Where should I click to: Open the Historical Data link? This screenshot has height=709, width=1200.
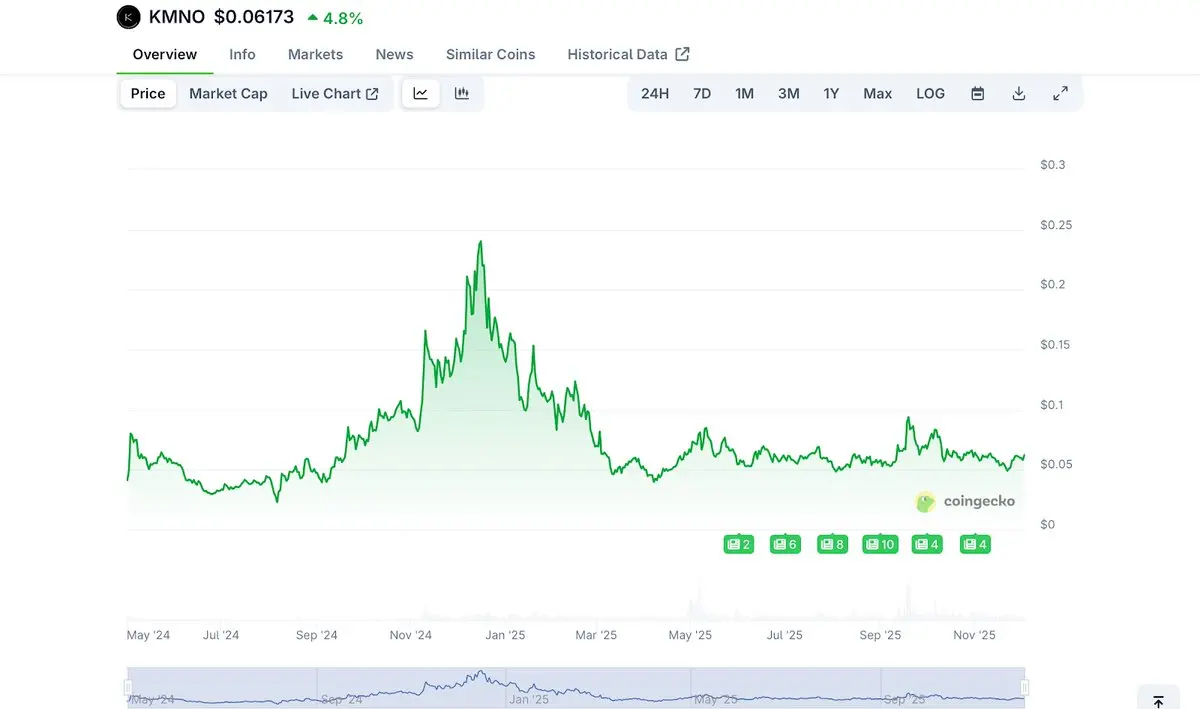[628, 55]
